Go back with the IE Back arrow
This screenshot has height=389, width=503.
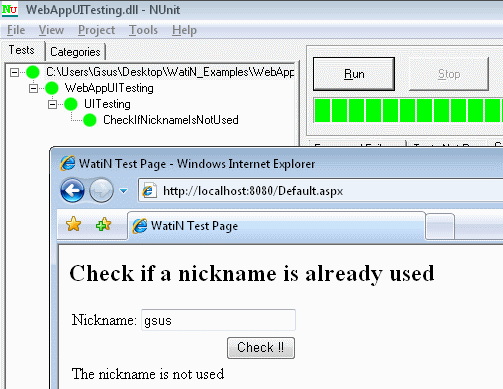[x=72, y=191]
